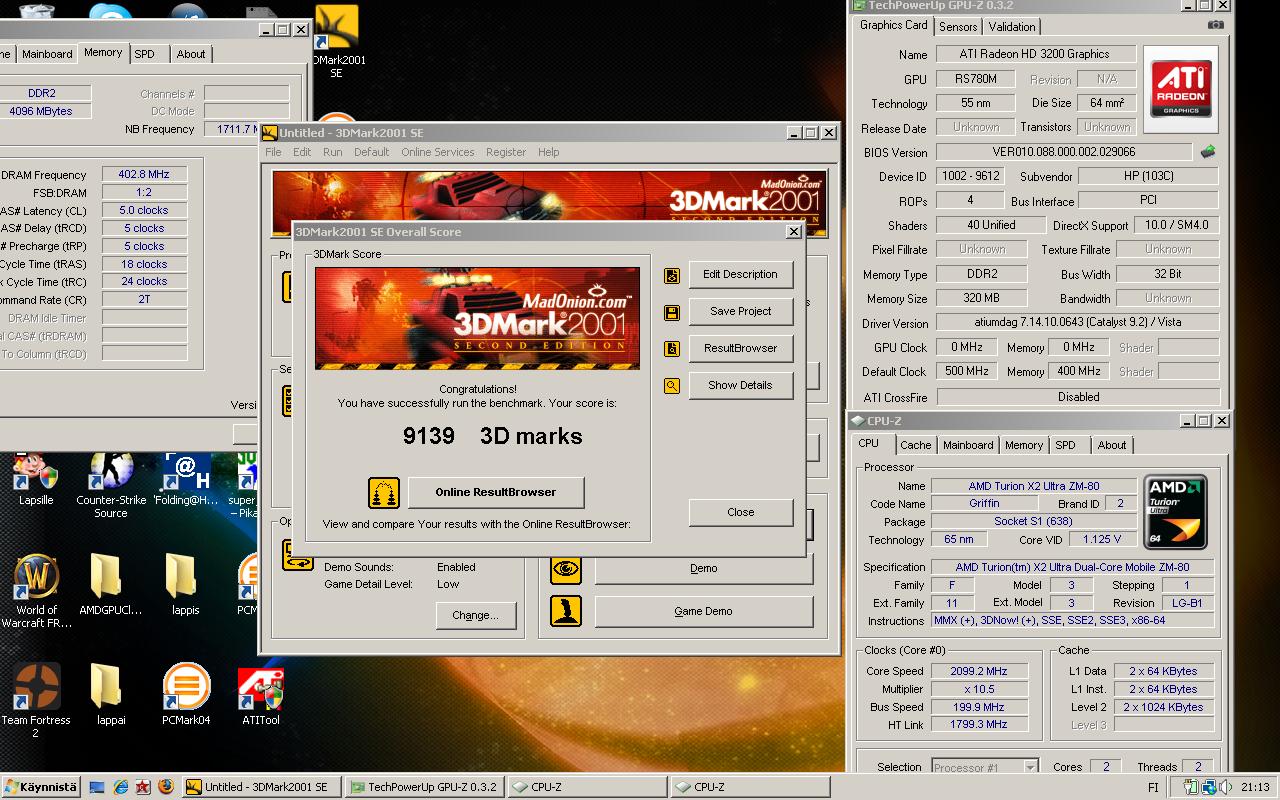Screen dimensions: 1280x800
Task: Click the Käynnistä start button
Action: tap(41, 787)
